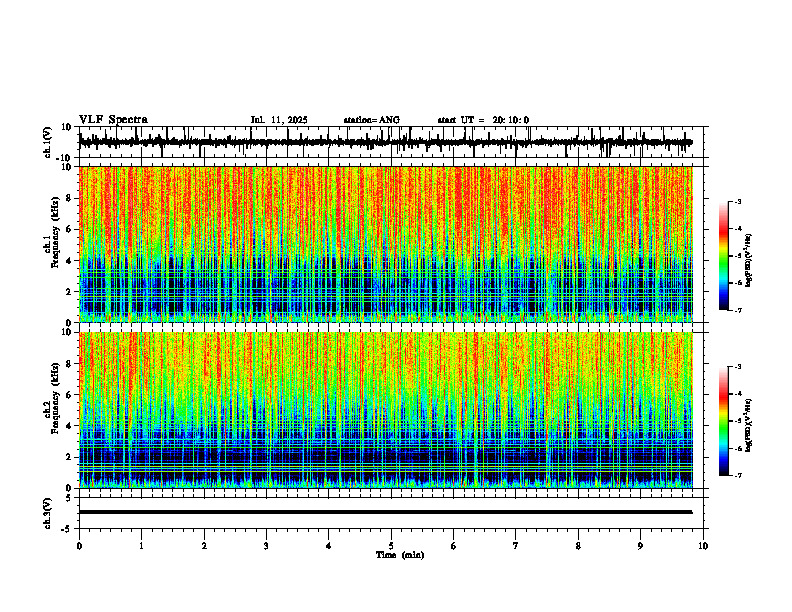The image size is (792, 612).
Task: Click the "Time (min)" x-axis label
Action: (400, 555)
